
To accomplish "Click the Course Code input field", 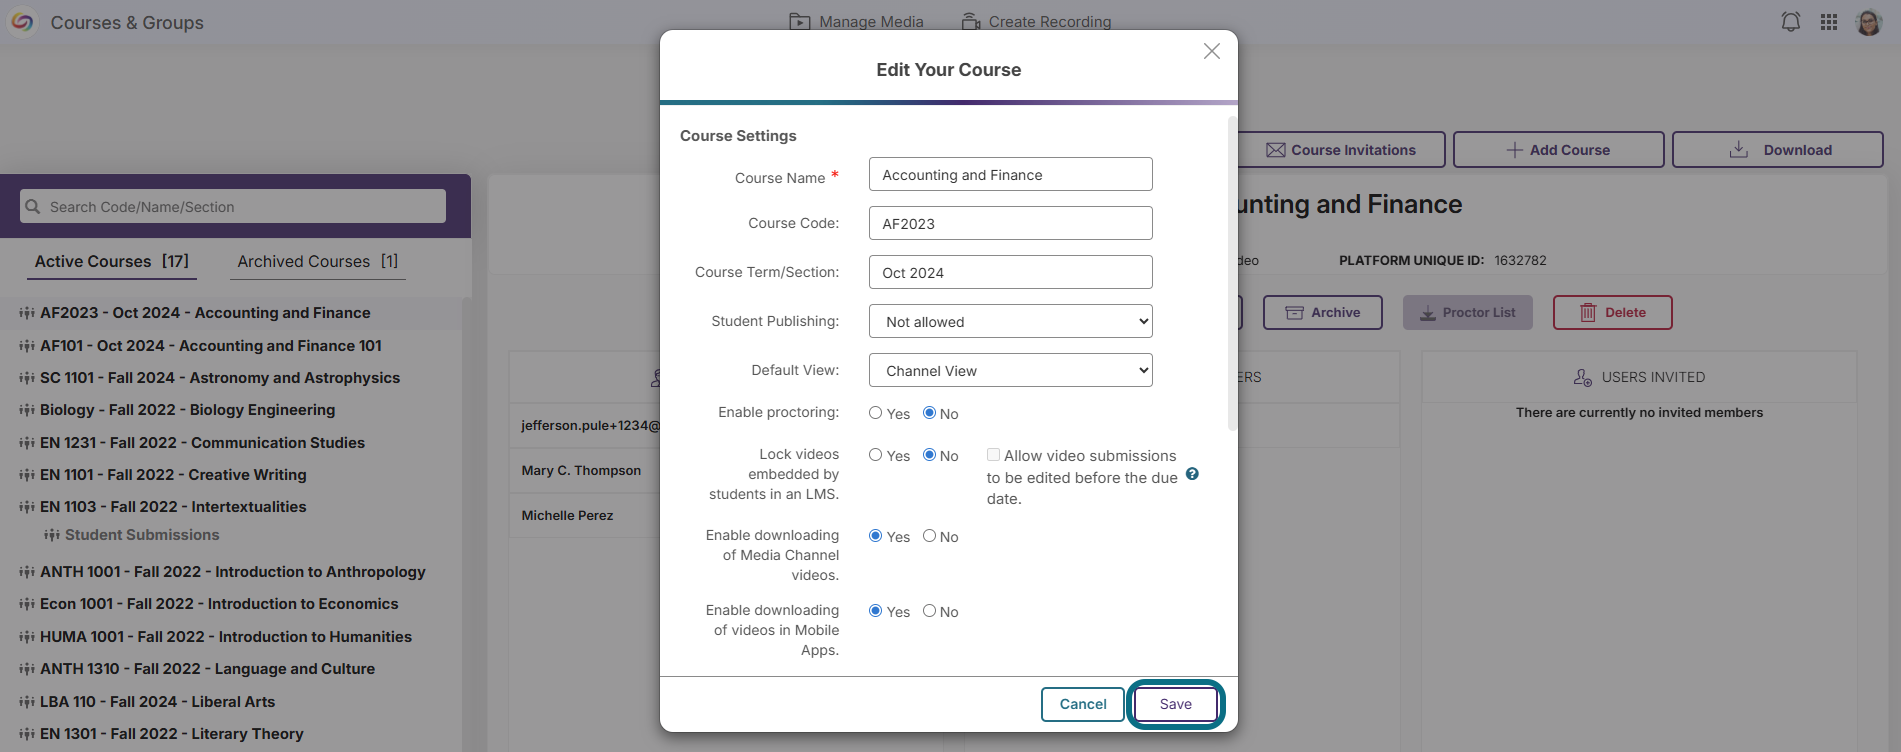I will pyautogui.click(x=1010, y=223).
